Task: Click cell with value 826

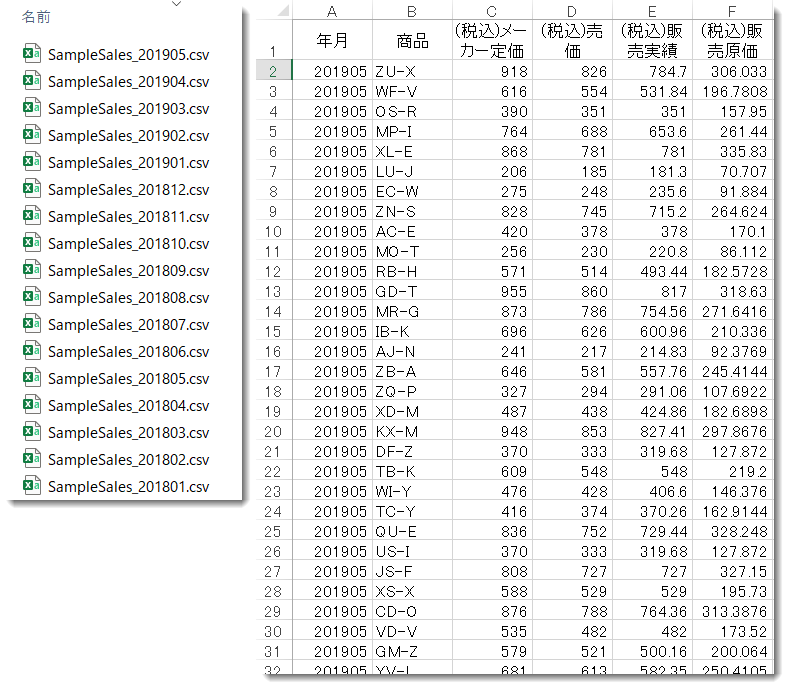Action: 572,71
